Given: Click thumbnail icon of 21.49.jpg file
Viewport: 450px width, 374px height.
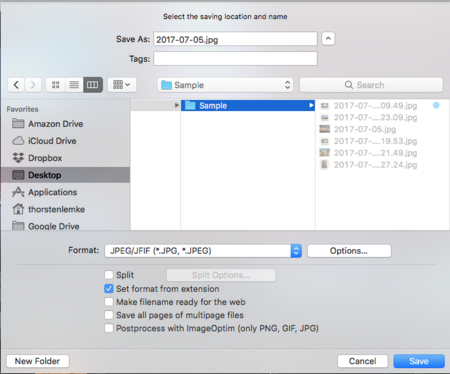Looking at the screenshot, I should click(x=324, y=153).
